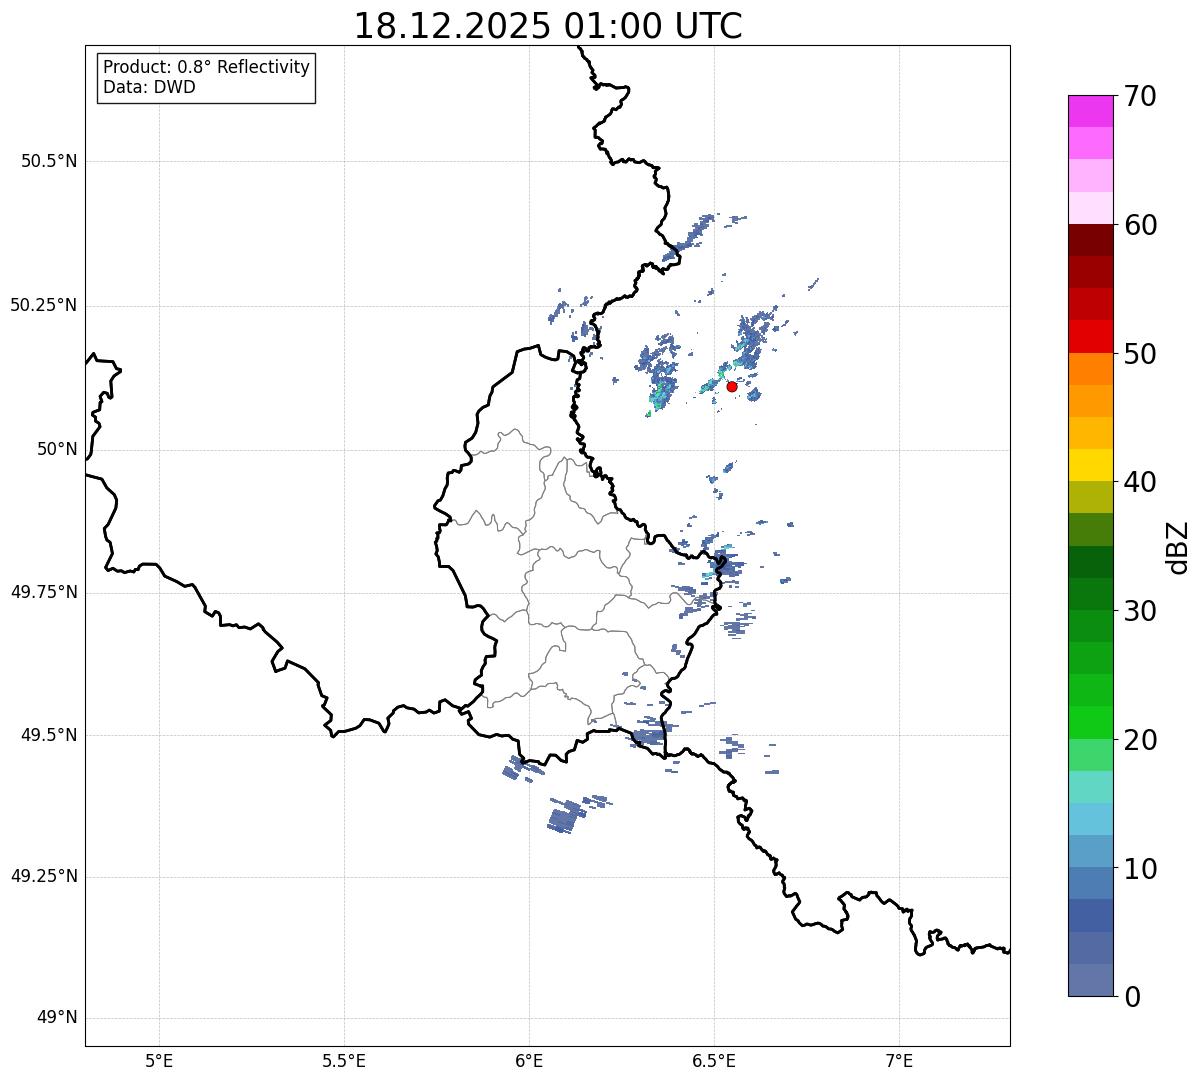Click the latitude label 49.5°N
This screenshot has height=1081, width=1202.
tap(49, 735)
